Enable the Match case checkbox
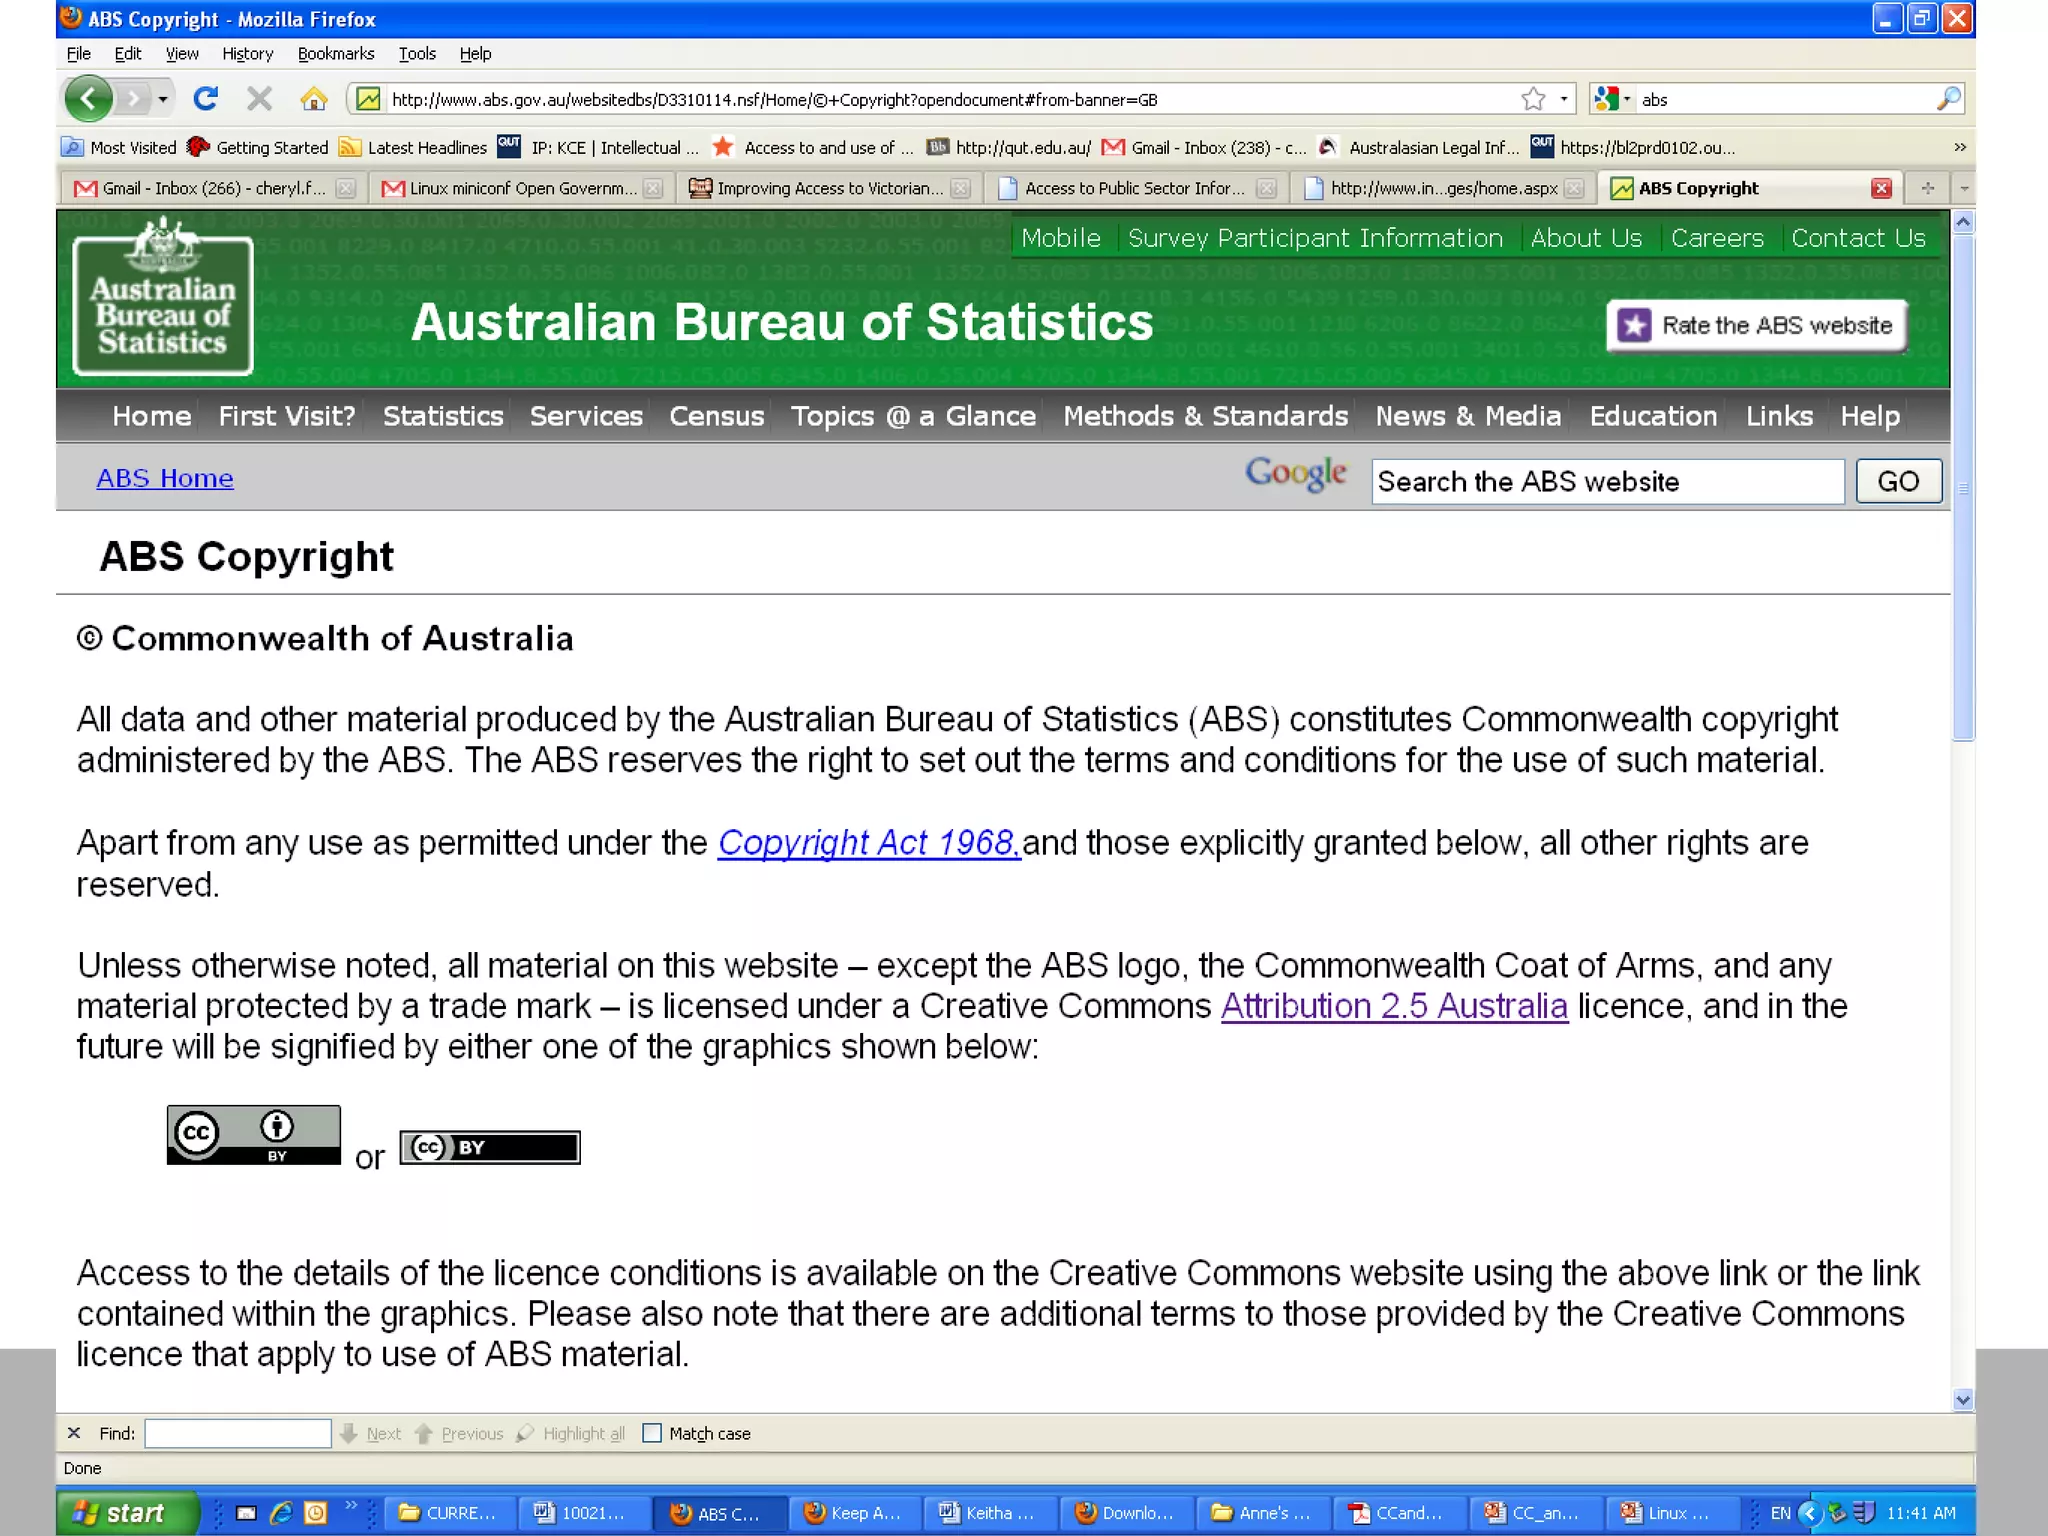This screenshot has height=1536, width=2048. (x=652, y=1433)
